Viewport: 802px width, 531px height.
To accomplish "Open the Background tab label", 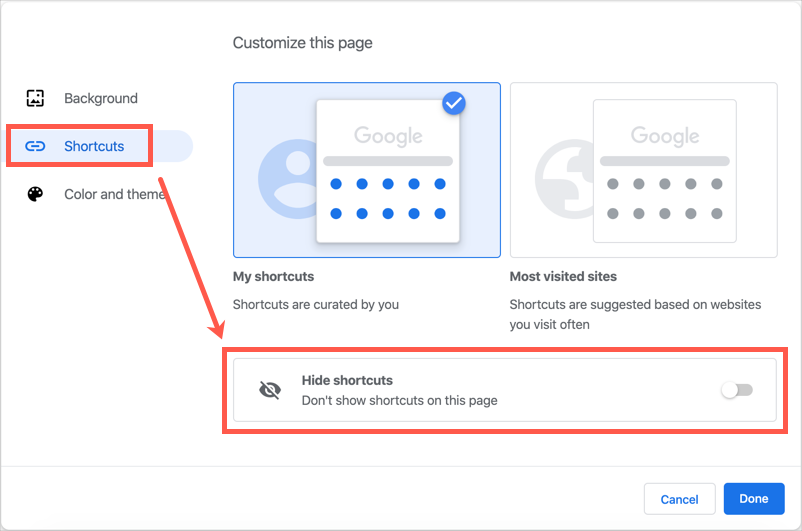I will coord(101,98).
